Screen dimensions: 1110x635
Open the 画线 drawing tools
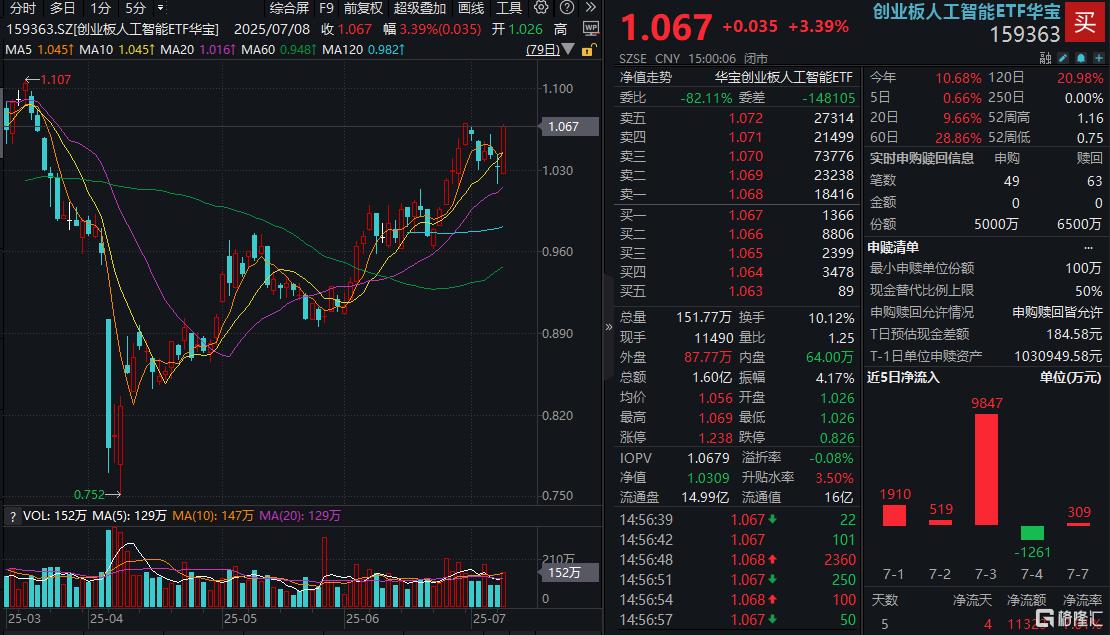coord(471,8)
